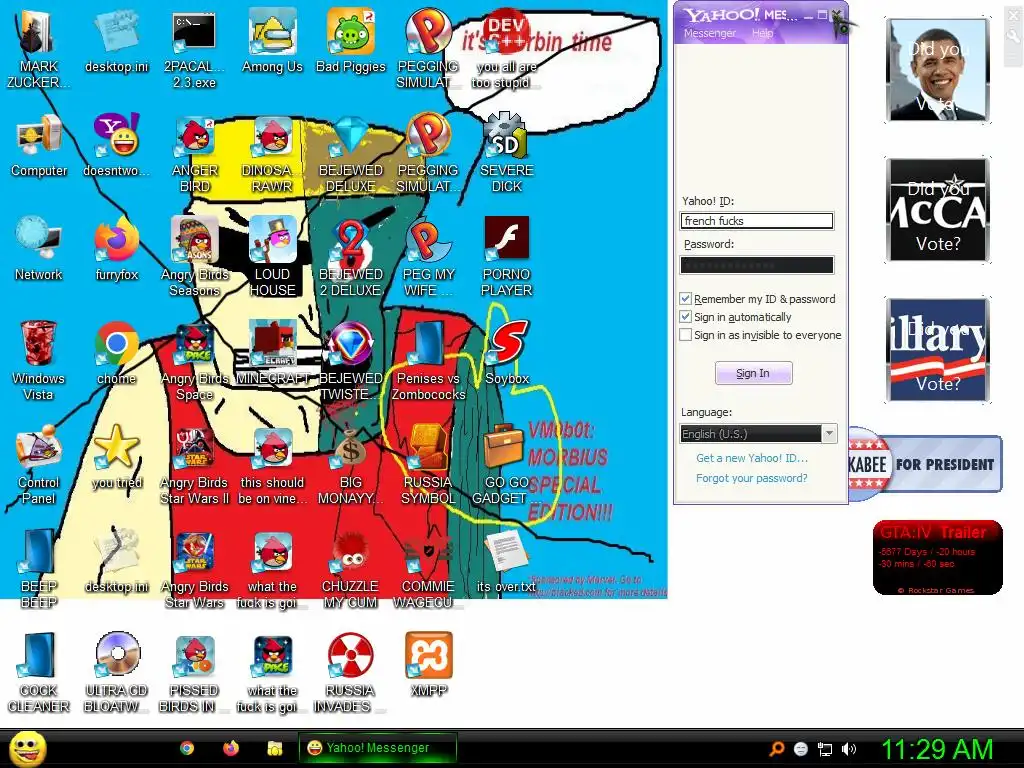
Task: Open the folder icon in taskbar quick launch
Action: [x=274, y=748]
